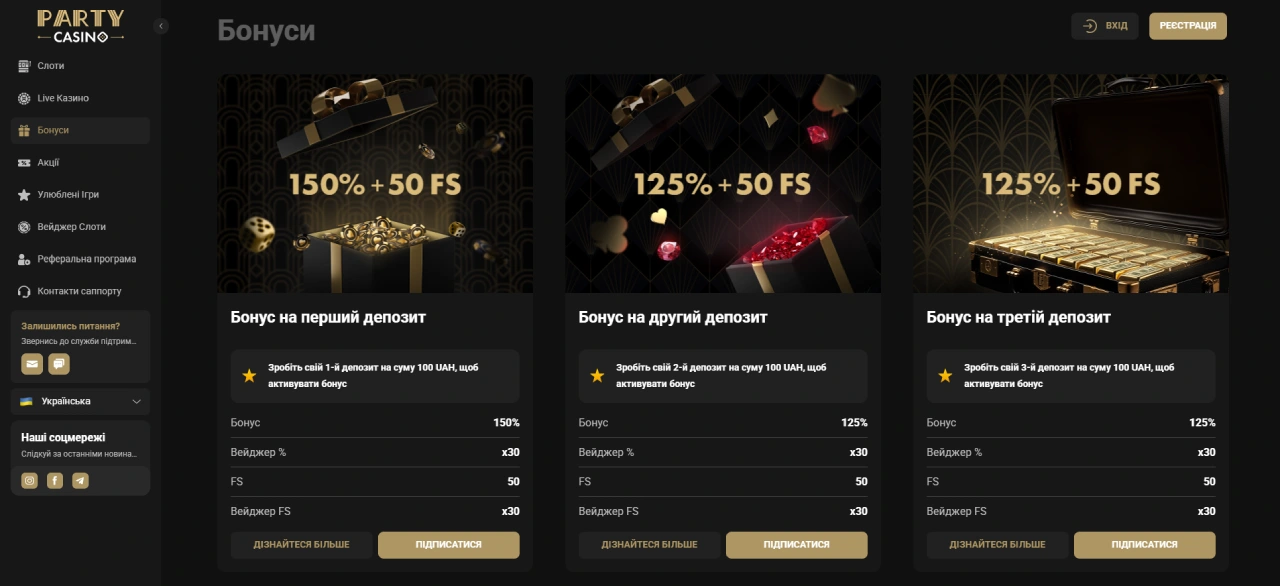
Task: Click the Вейджер Слоти icon
Action: [24, 227]
